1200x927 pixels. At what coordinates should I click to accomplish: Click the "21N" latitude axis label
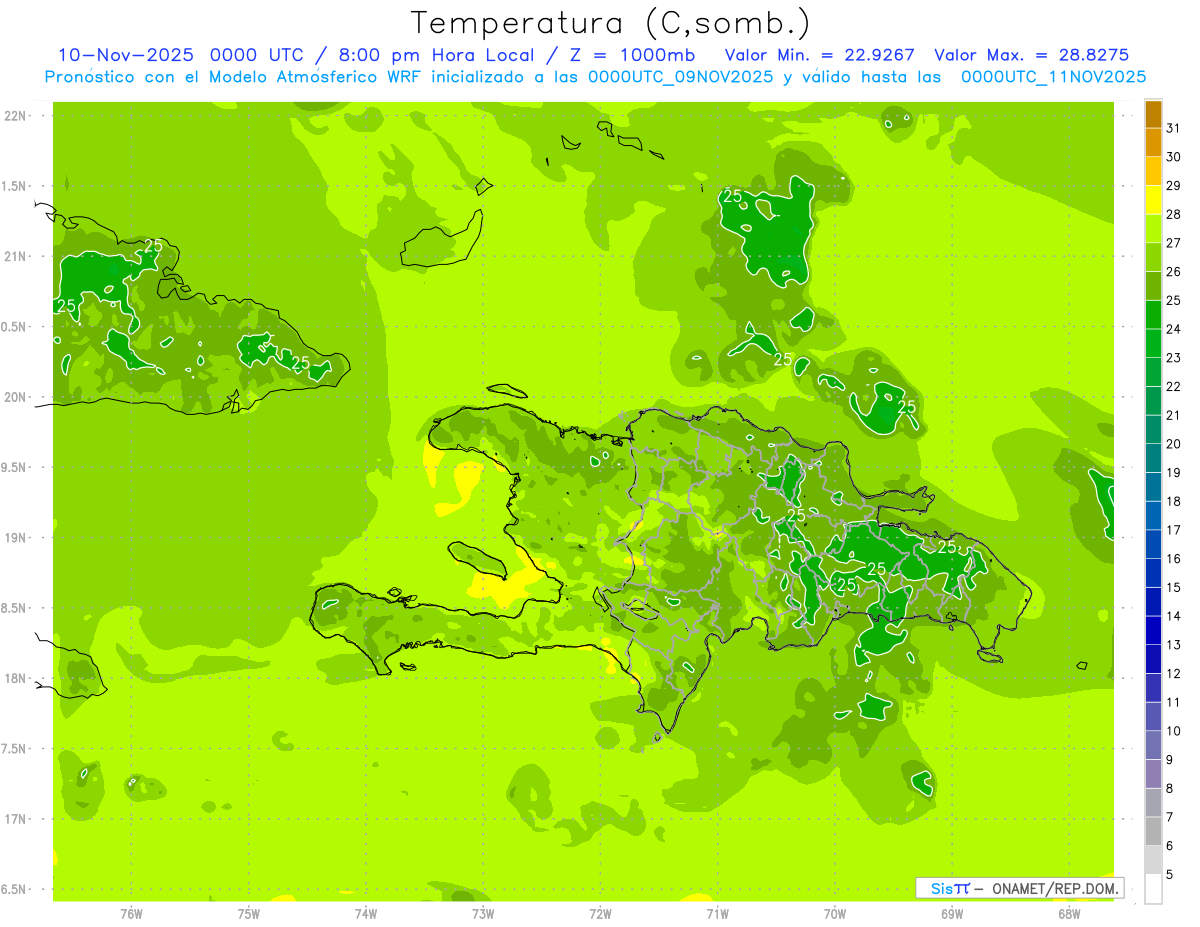(x=15, y=257)
